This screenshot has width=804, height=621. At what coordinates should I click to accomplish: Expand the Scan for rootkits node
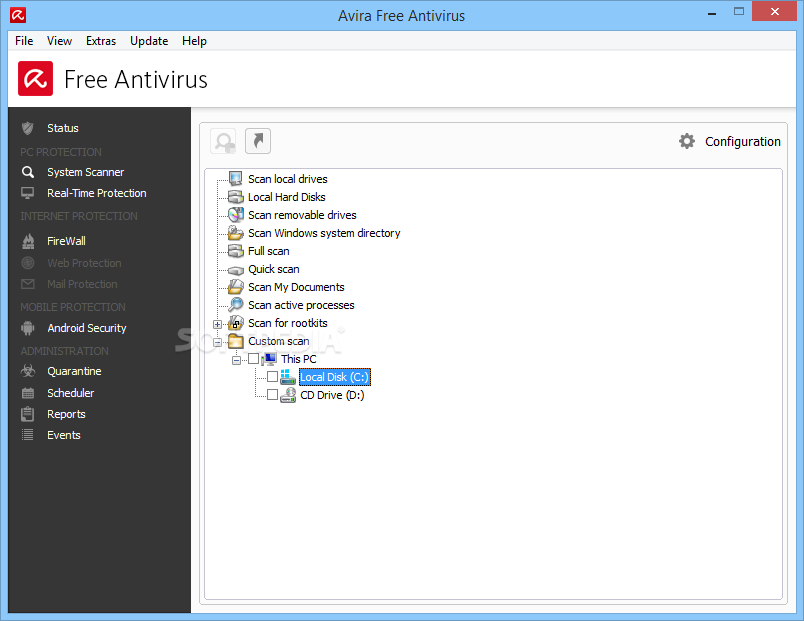[217, 324]
